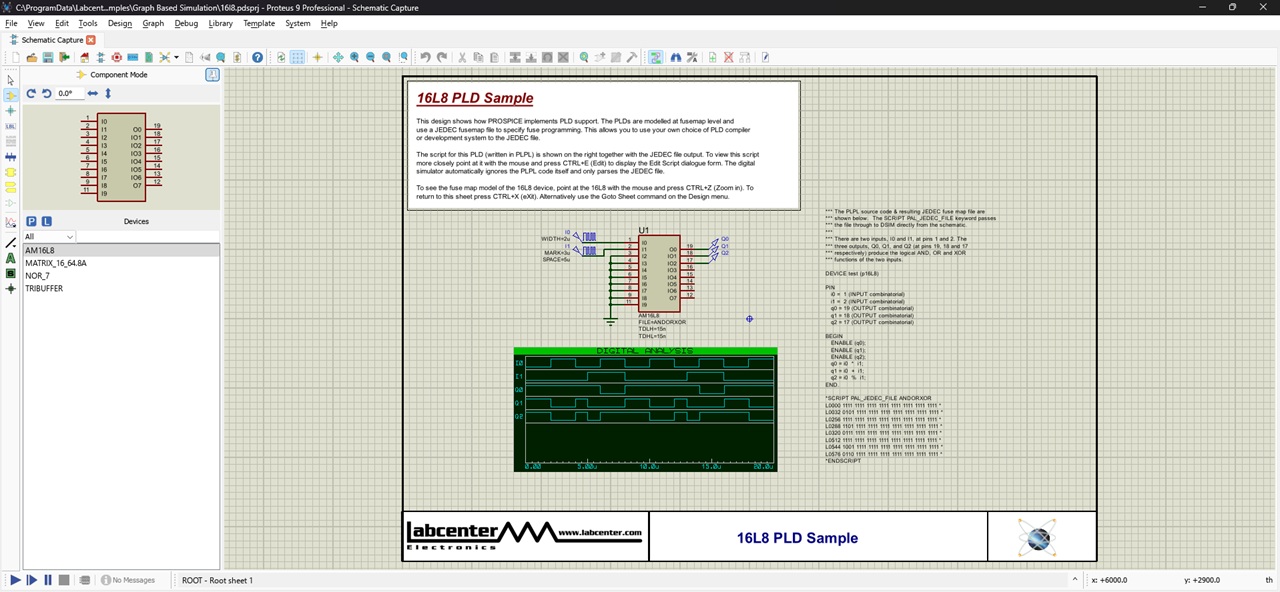Toggle the panel pin button beside Component Mode
The height and width of the screenshot is (592, 1280).
(x=212, y=75)
